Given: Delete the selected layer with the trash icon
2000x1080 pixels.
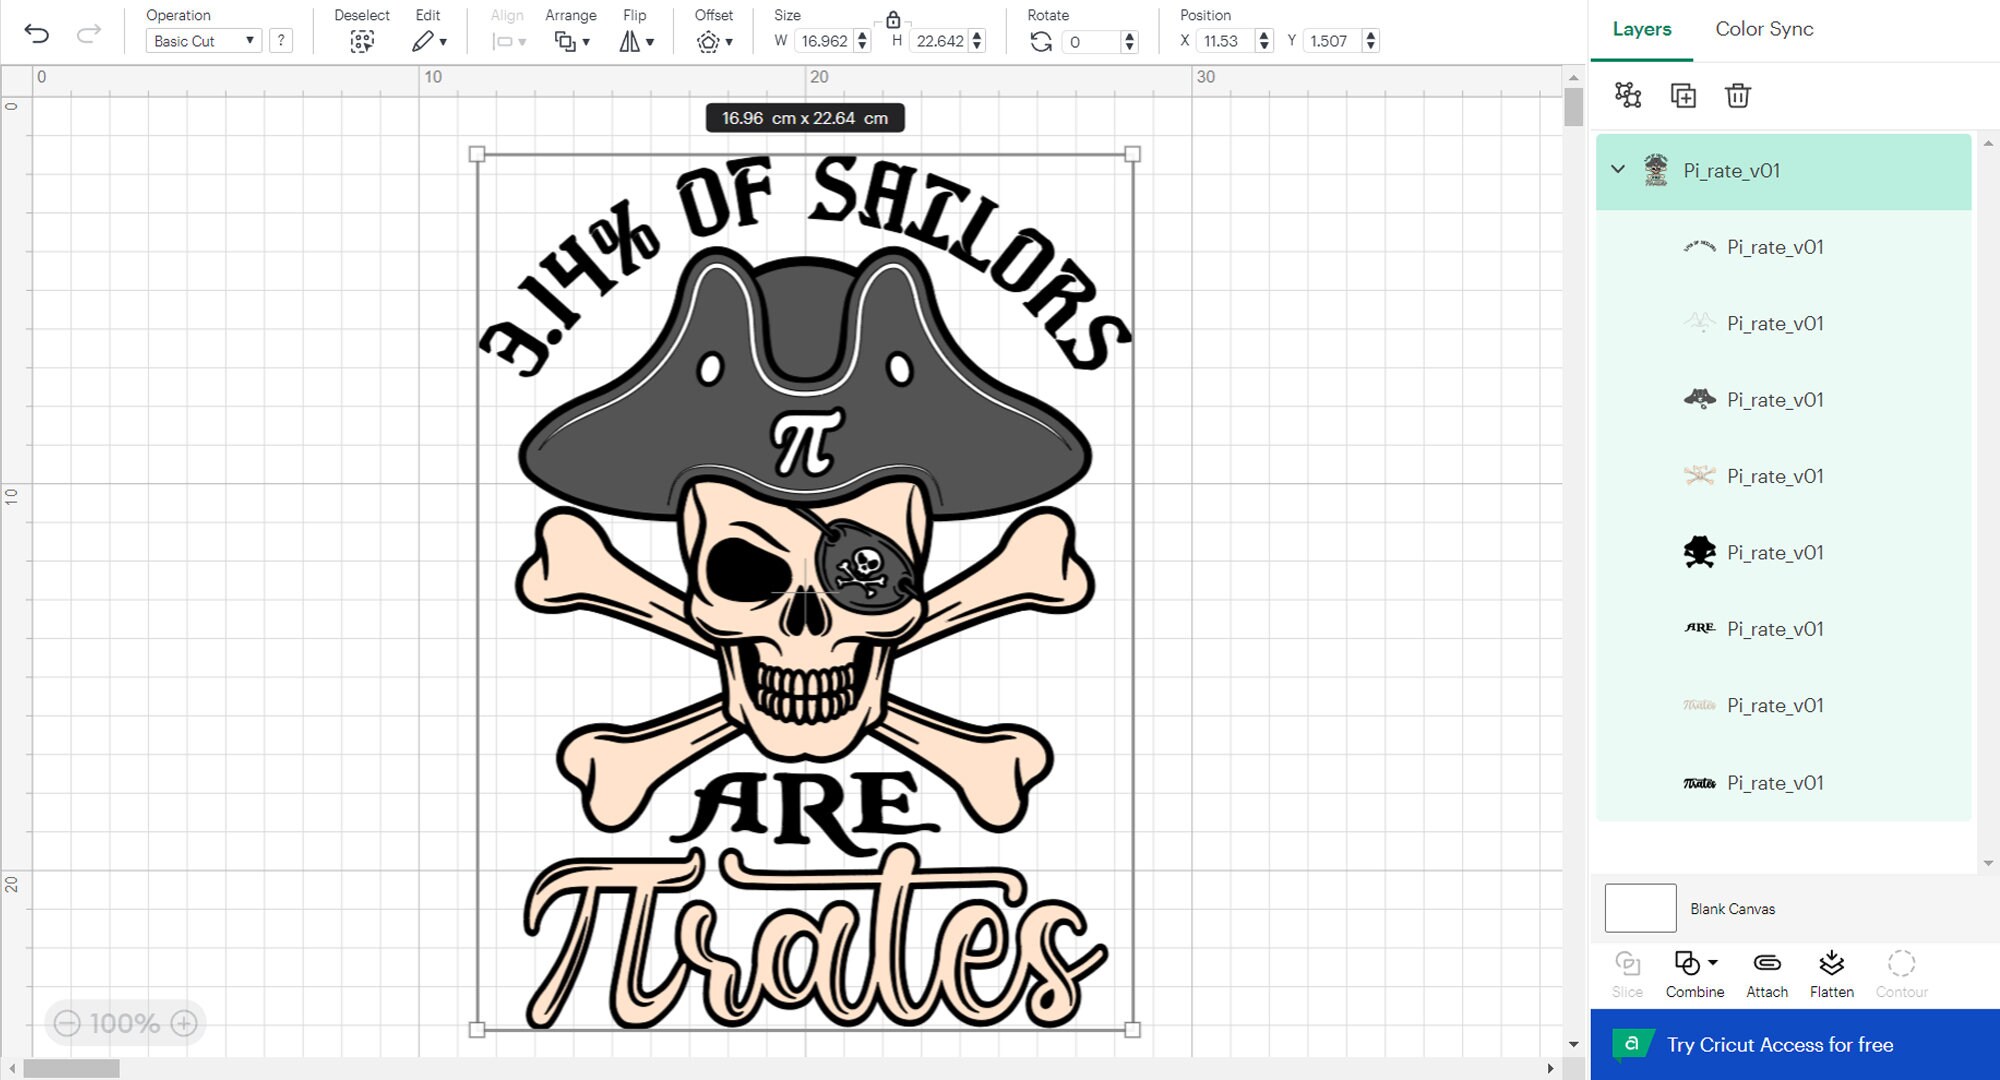Looking at the screenshot, I should click(1738, 95).
